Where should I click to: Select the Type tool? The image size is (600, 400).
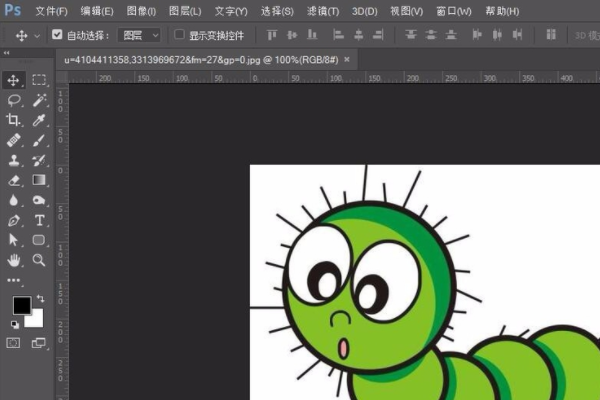point(39,220)
